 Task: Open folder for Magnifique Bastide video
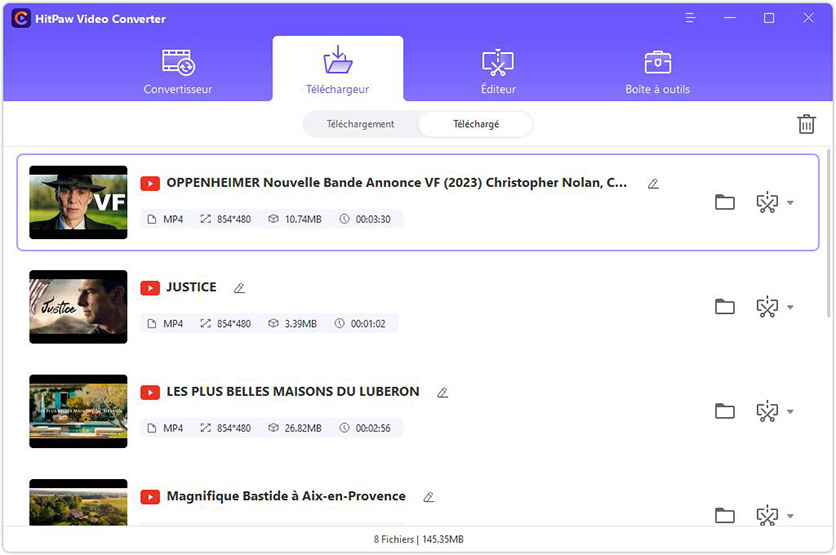tap(725, 516)
